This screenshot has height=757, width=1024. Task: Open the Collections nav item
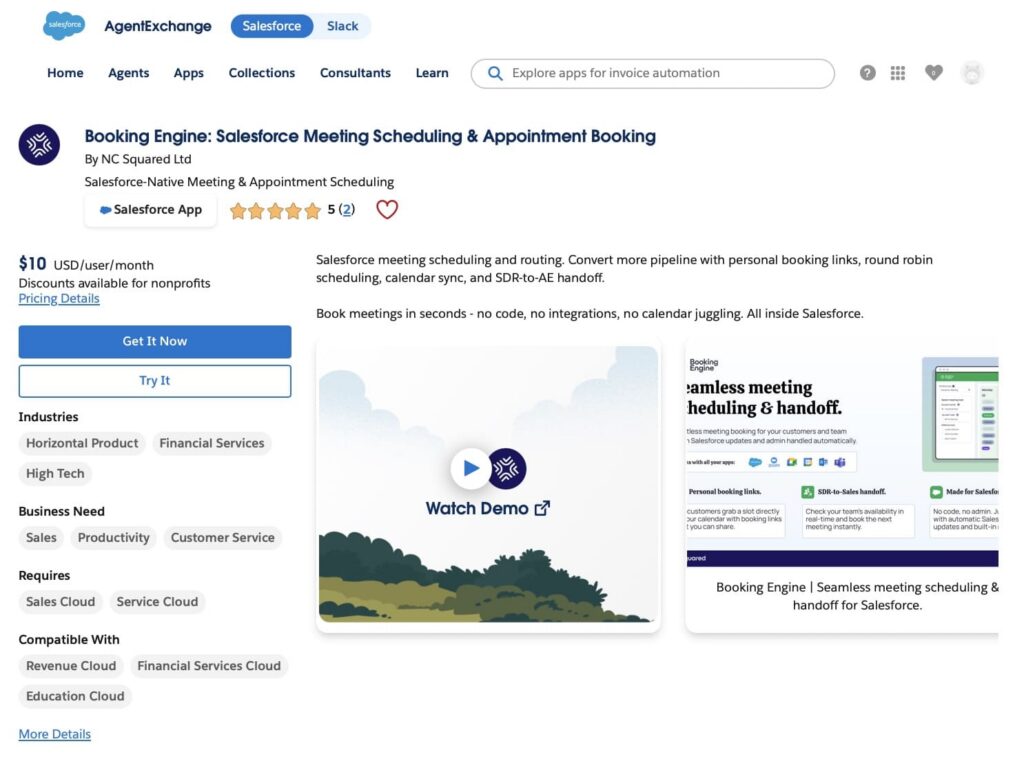[x=262, y=73]
